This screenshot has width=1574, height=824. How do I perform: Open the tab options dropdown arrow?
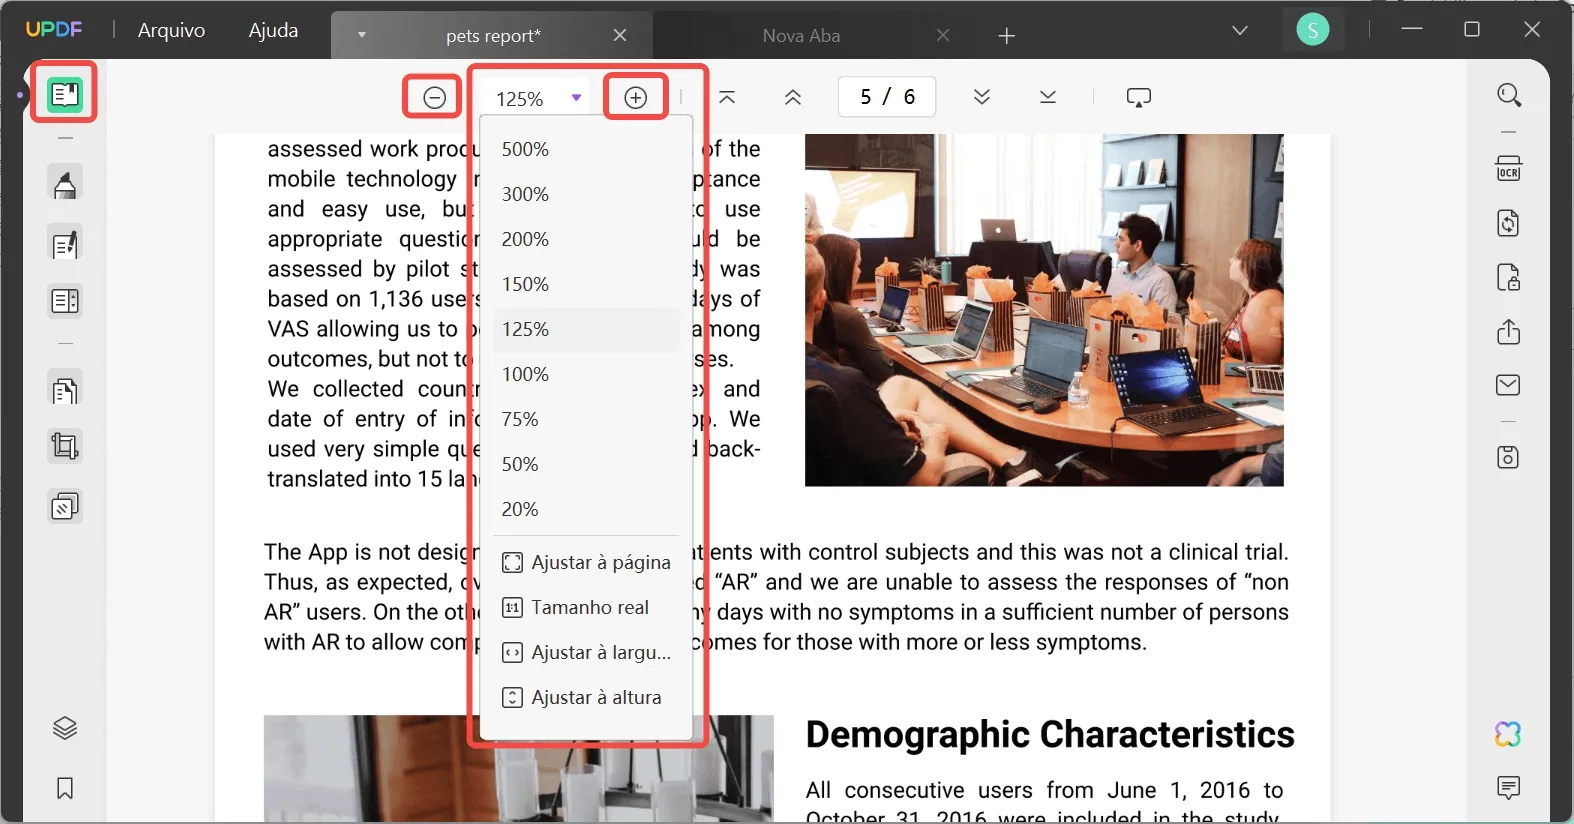coord(362,35)
